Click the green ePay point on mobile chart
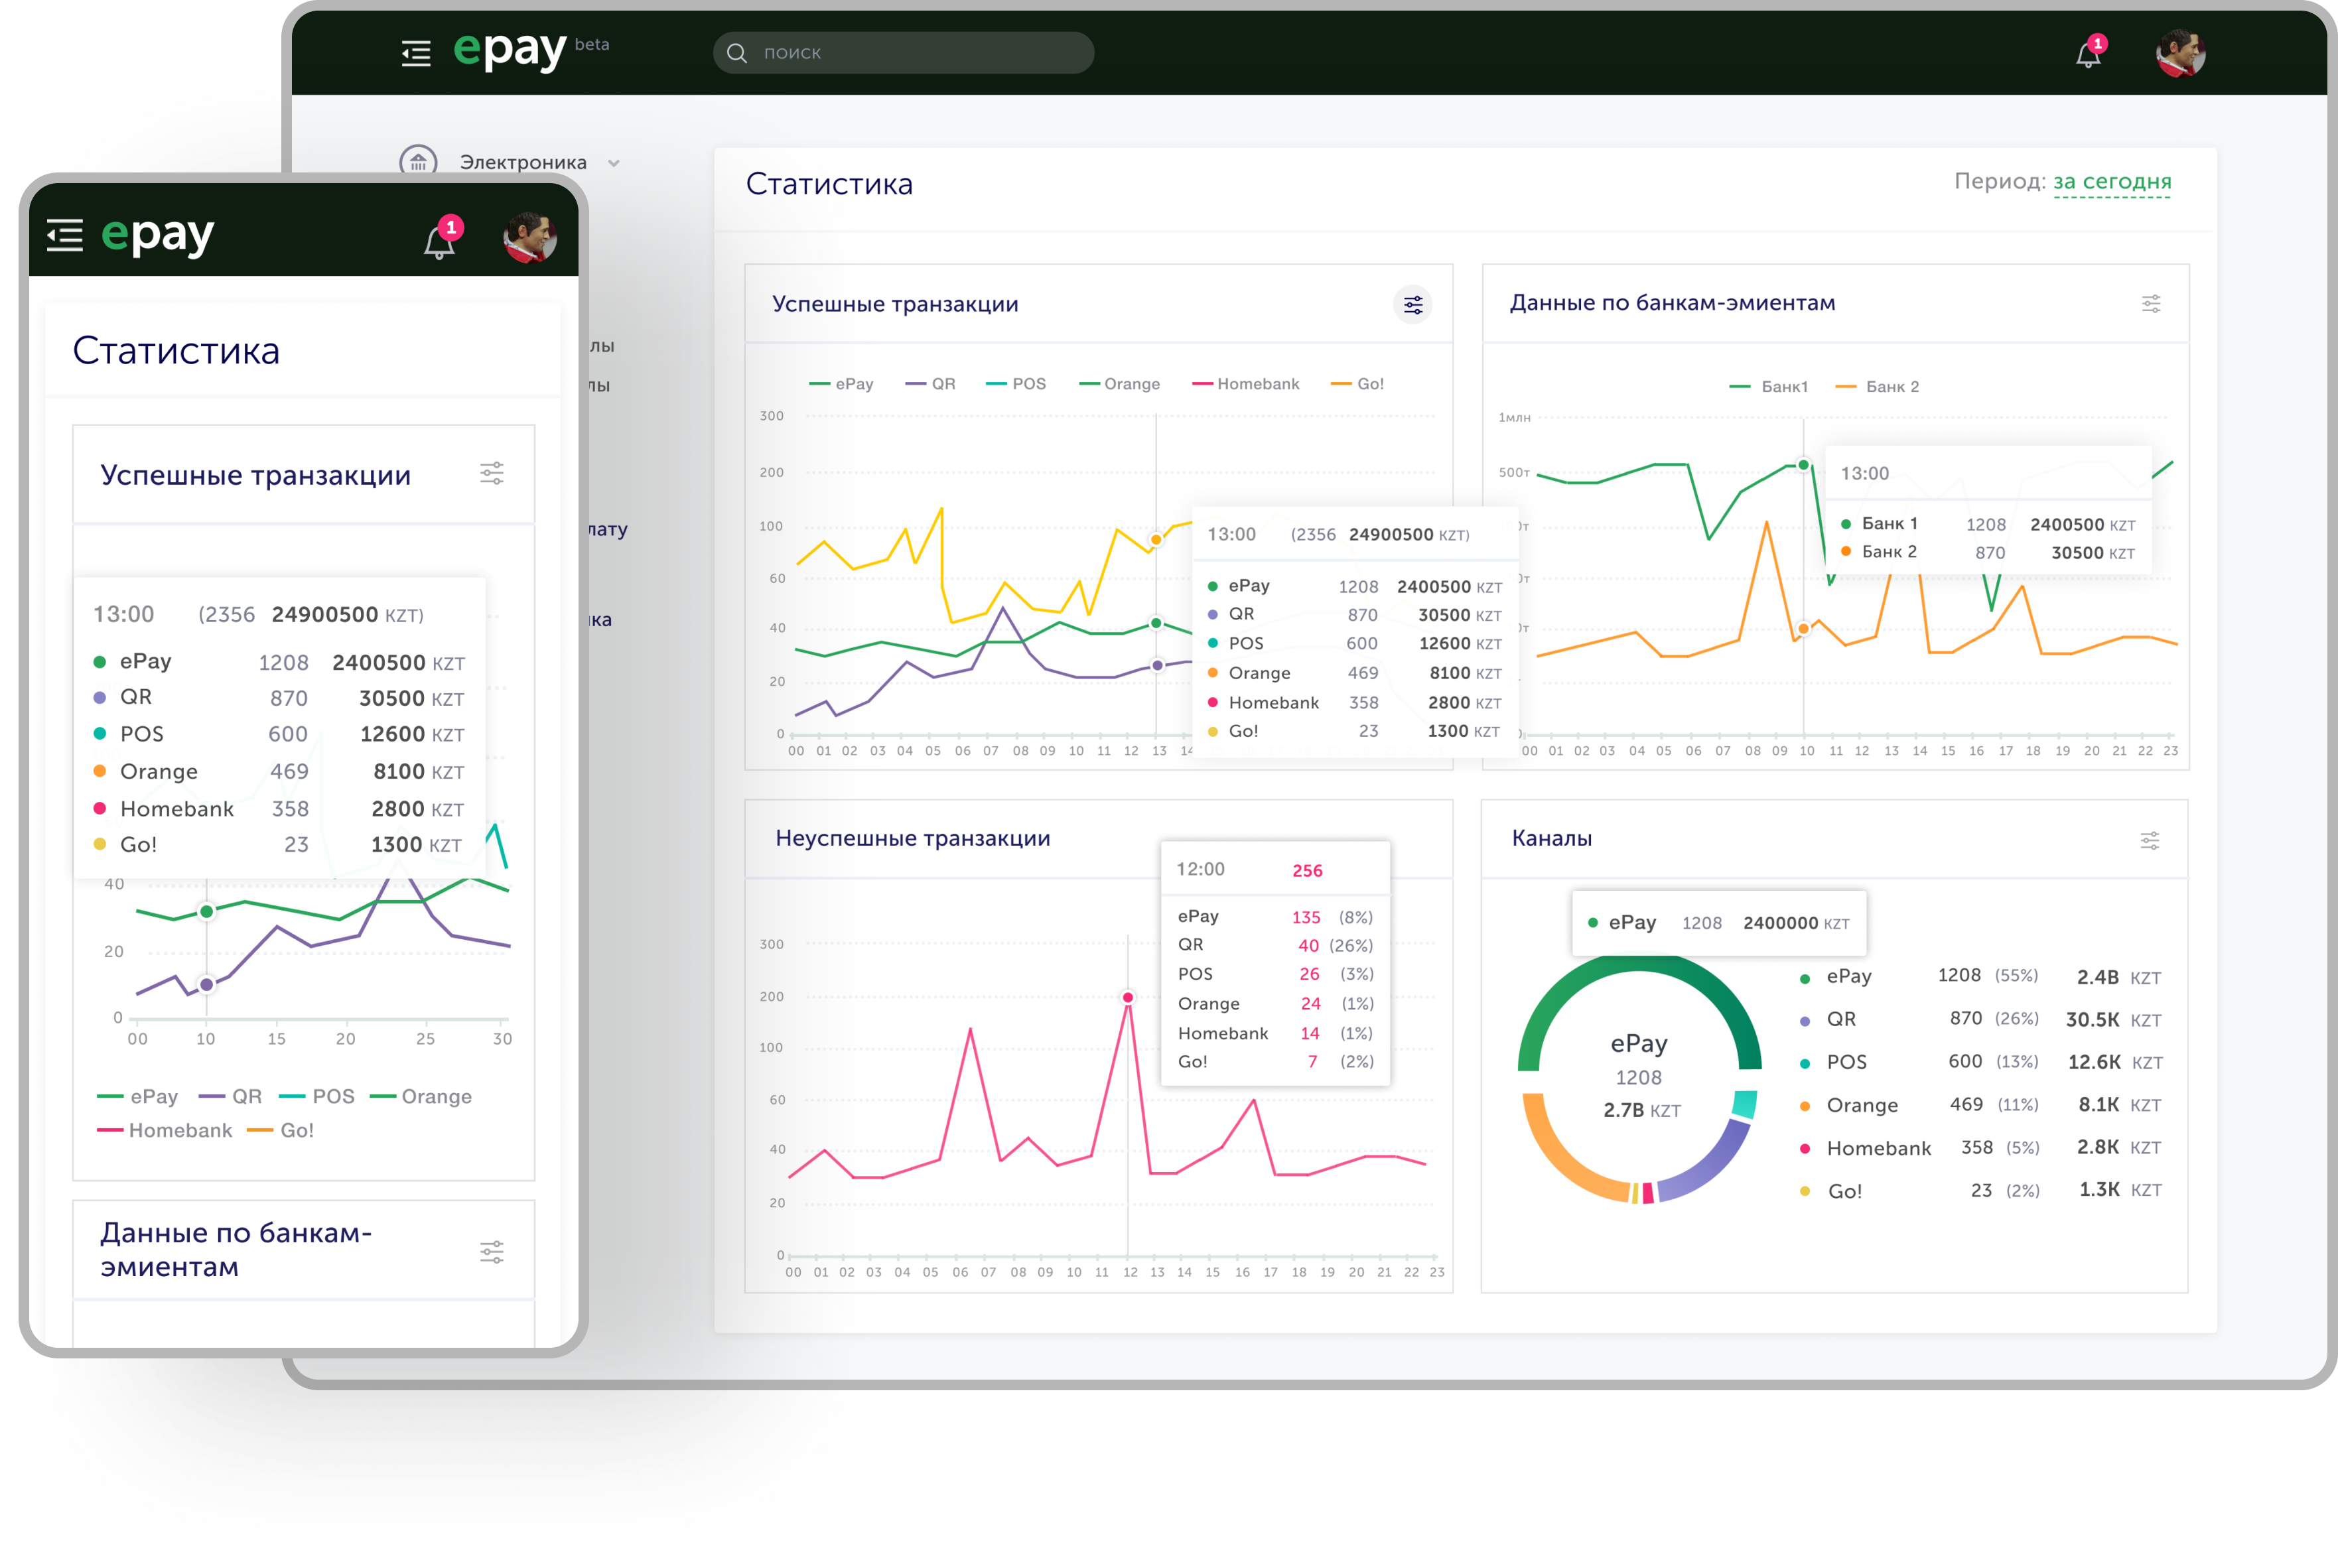Screen dimensions: 2338x1568 [207, 912]
